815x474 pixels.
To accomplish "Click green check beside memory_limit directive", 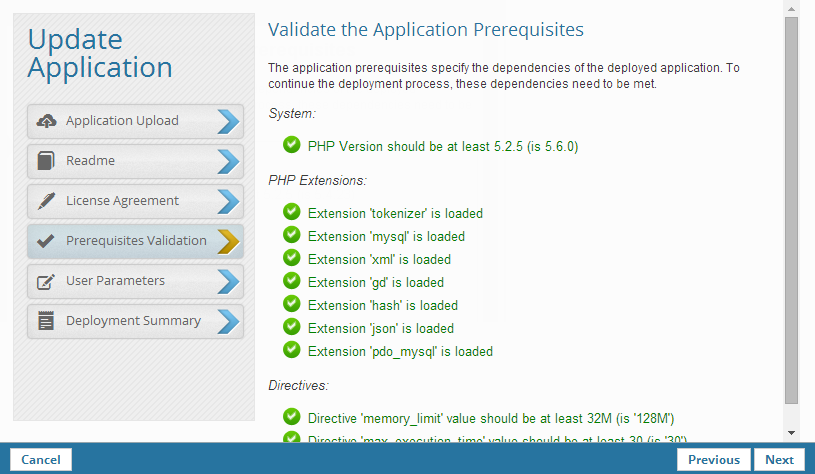I will 292,416.
